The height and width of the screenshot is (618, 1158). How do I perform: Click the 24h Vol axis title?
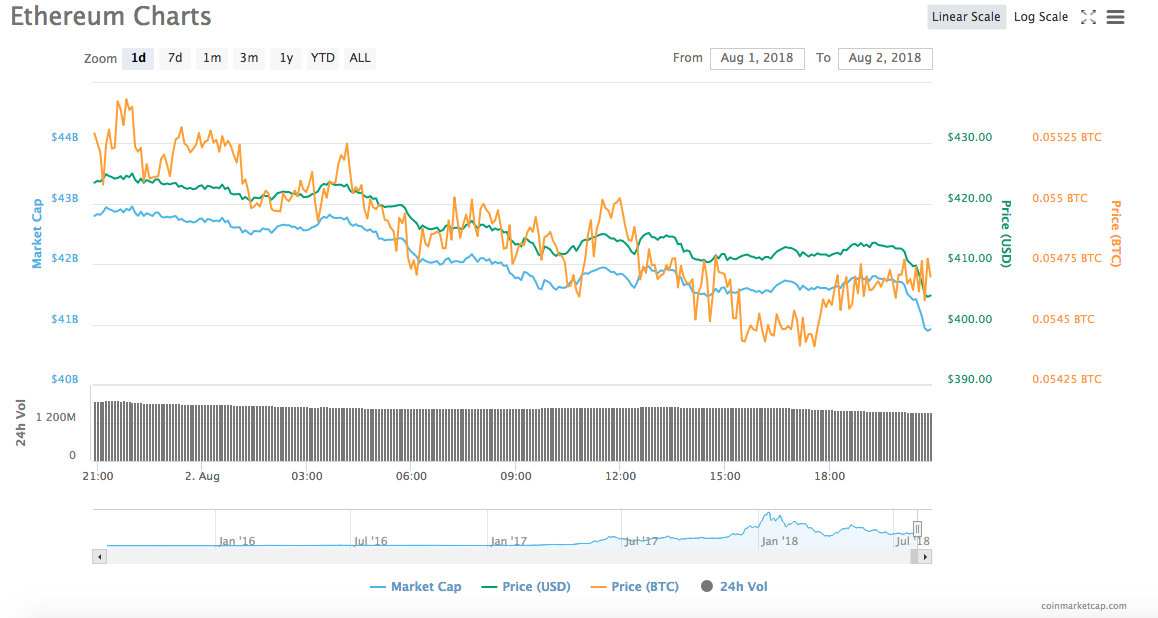[x=21, y=422]
